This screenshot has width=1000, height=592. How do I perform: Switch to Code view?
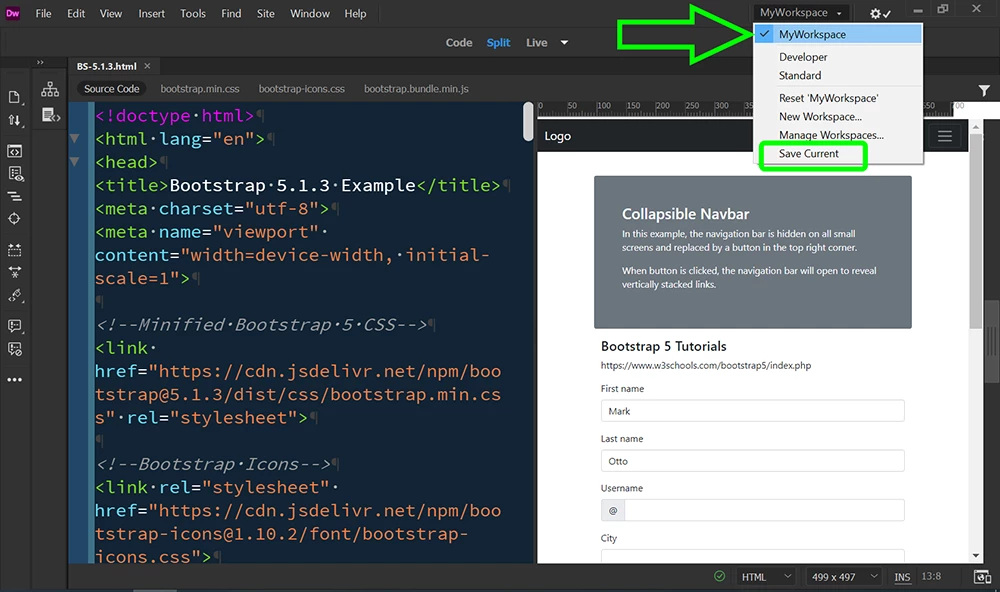point(459,43)
